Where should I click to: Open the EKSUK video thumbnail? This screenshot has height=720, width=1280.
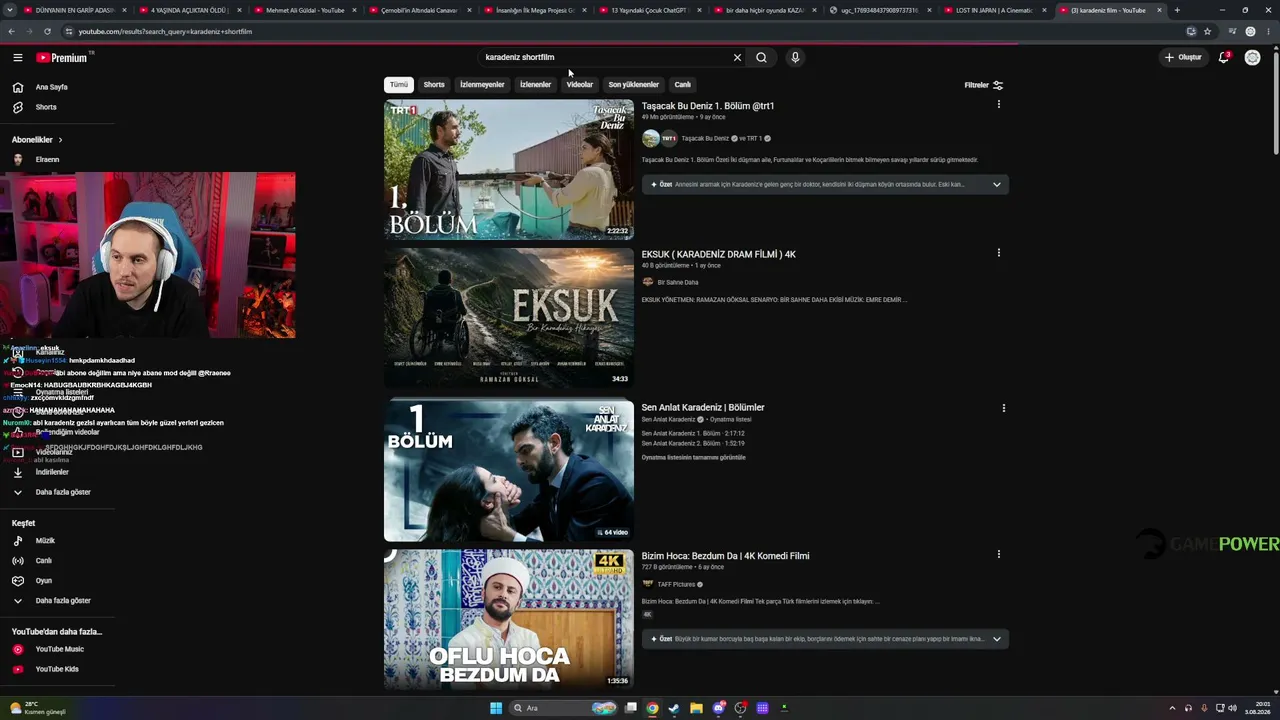(x=509, y=318)
